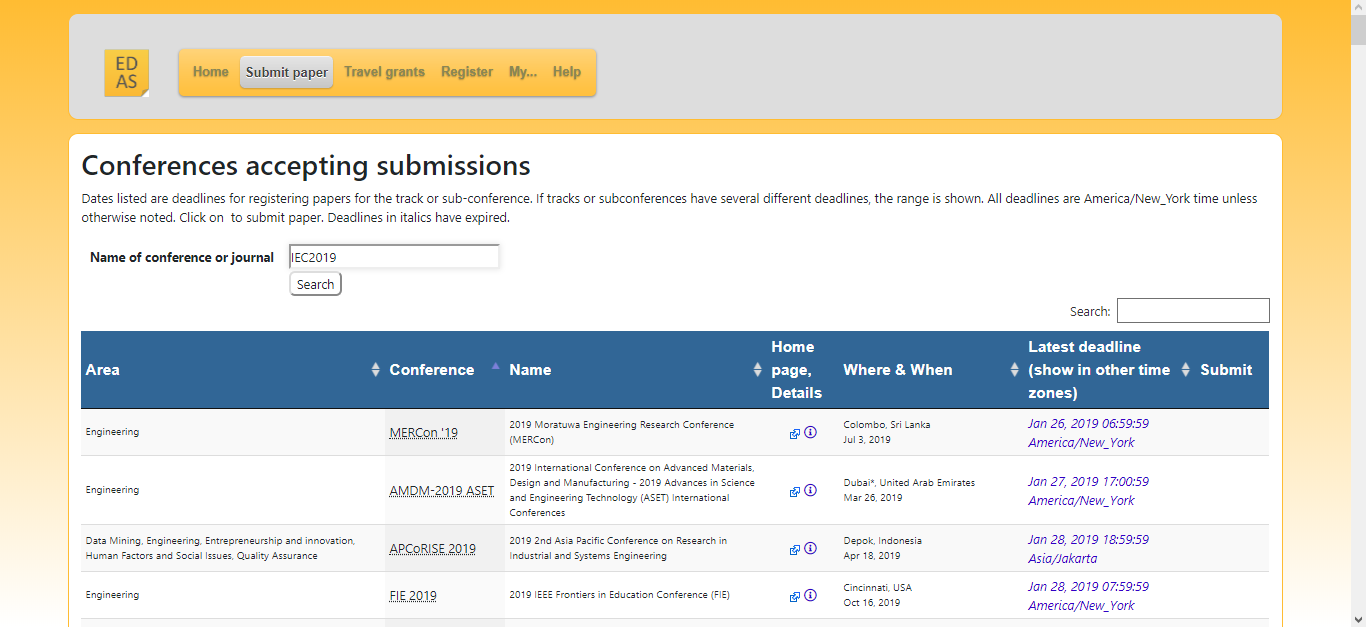Open MERCon '19 home page icon
1366x627 pixels.
tap(795, 433)
